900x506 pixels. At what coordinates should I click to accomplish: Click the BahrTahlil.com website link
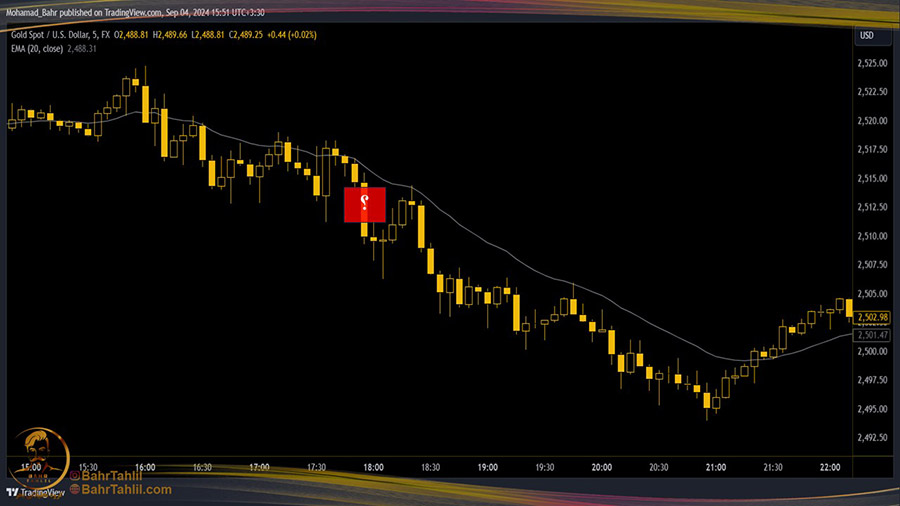click(126, 490)
